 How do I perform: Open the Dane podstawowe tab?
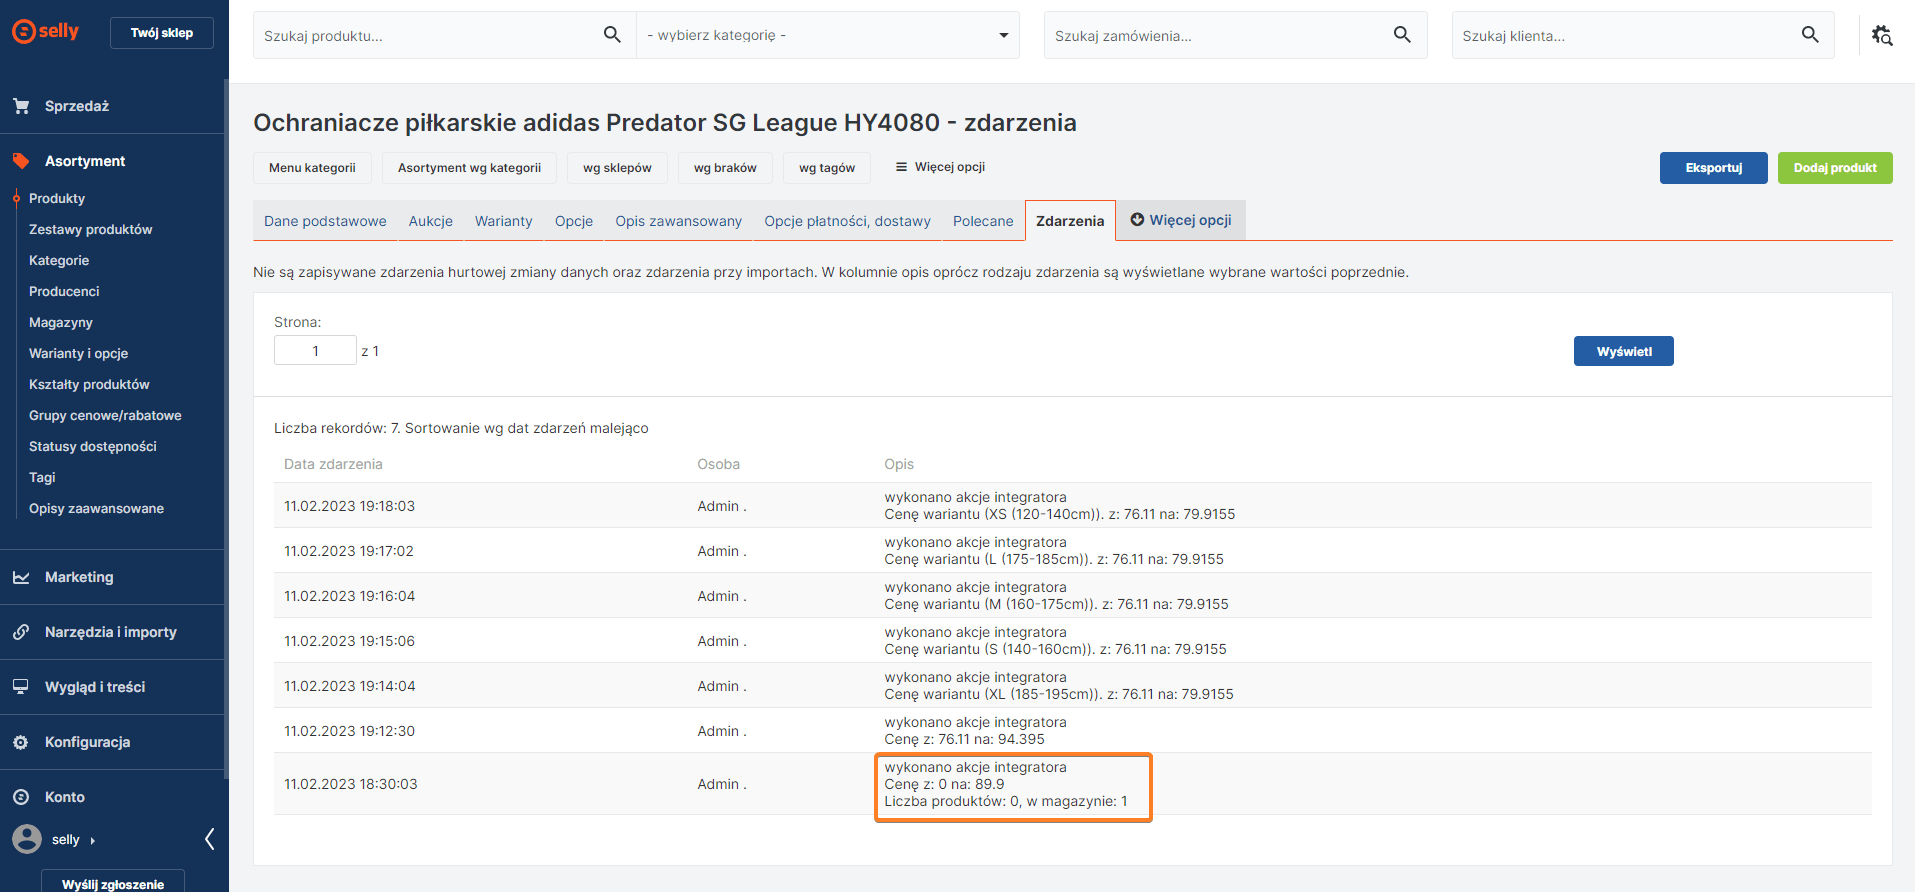click(x=325, y=221)
